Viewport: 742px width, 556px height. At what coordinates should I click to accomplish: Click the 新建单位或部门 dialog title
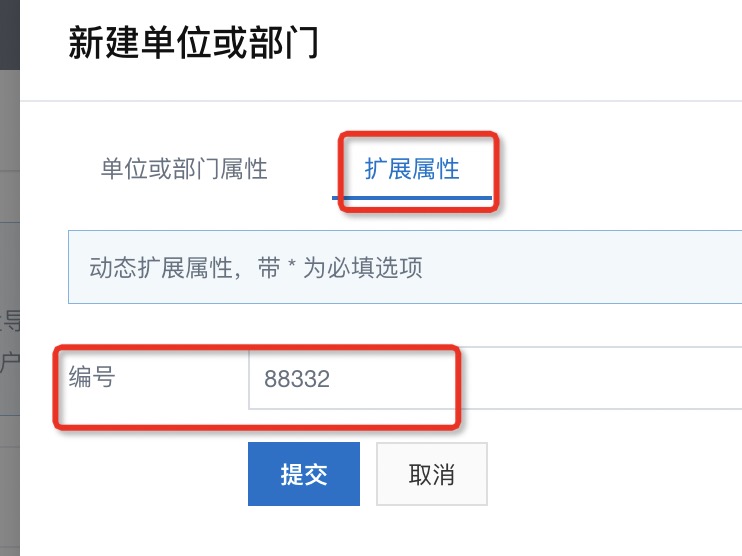point(193,45)
